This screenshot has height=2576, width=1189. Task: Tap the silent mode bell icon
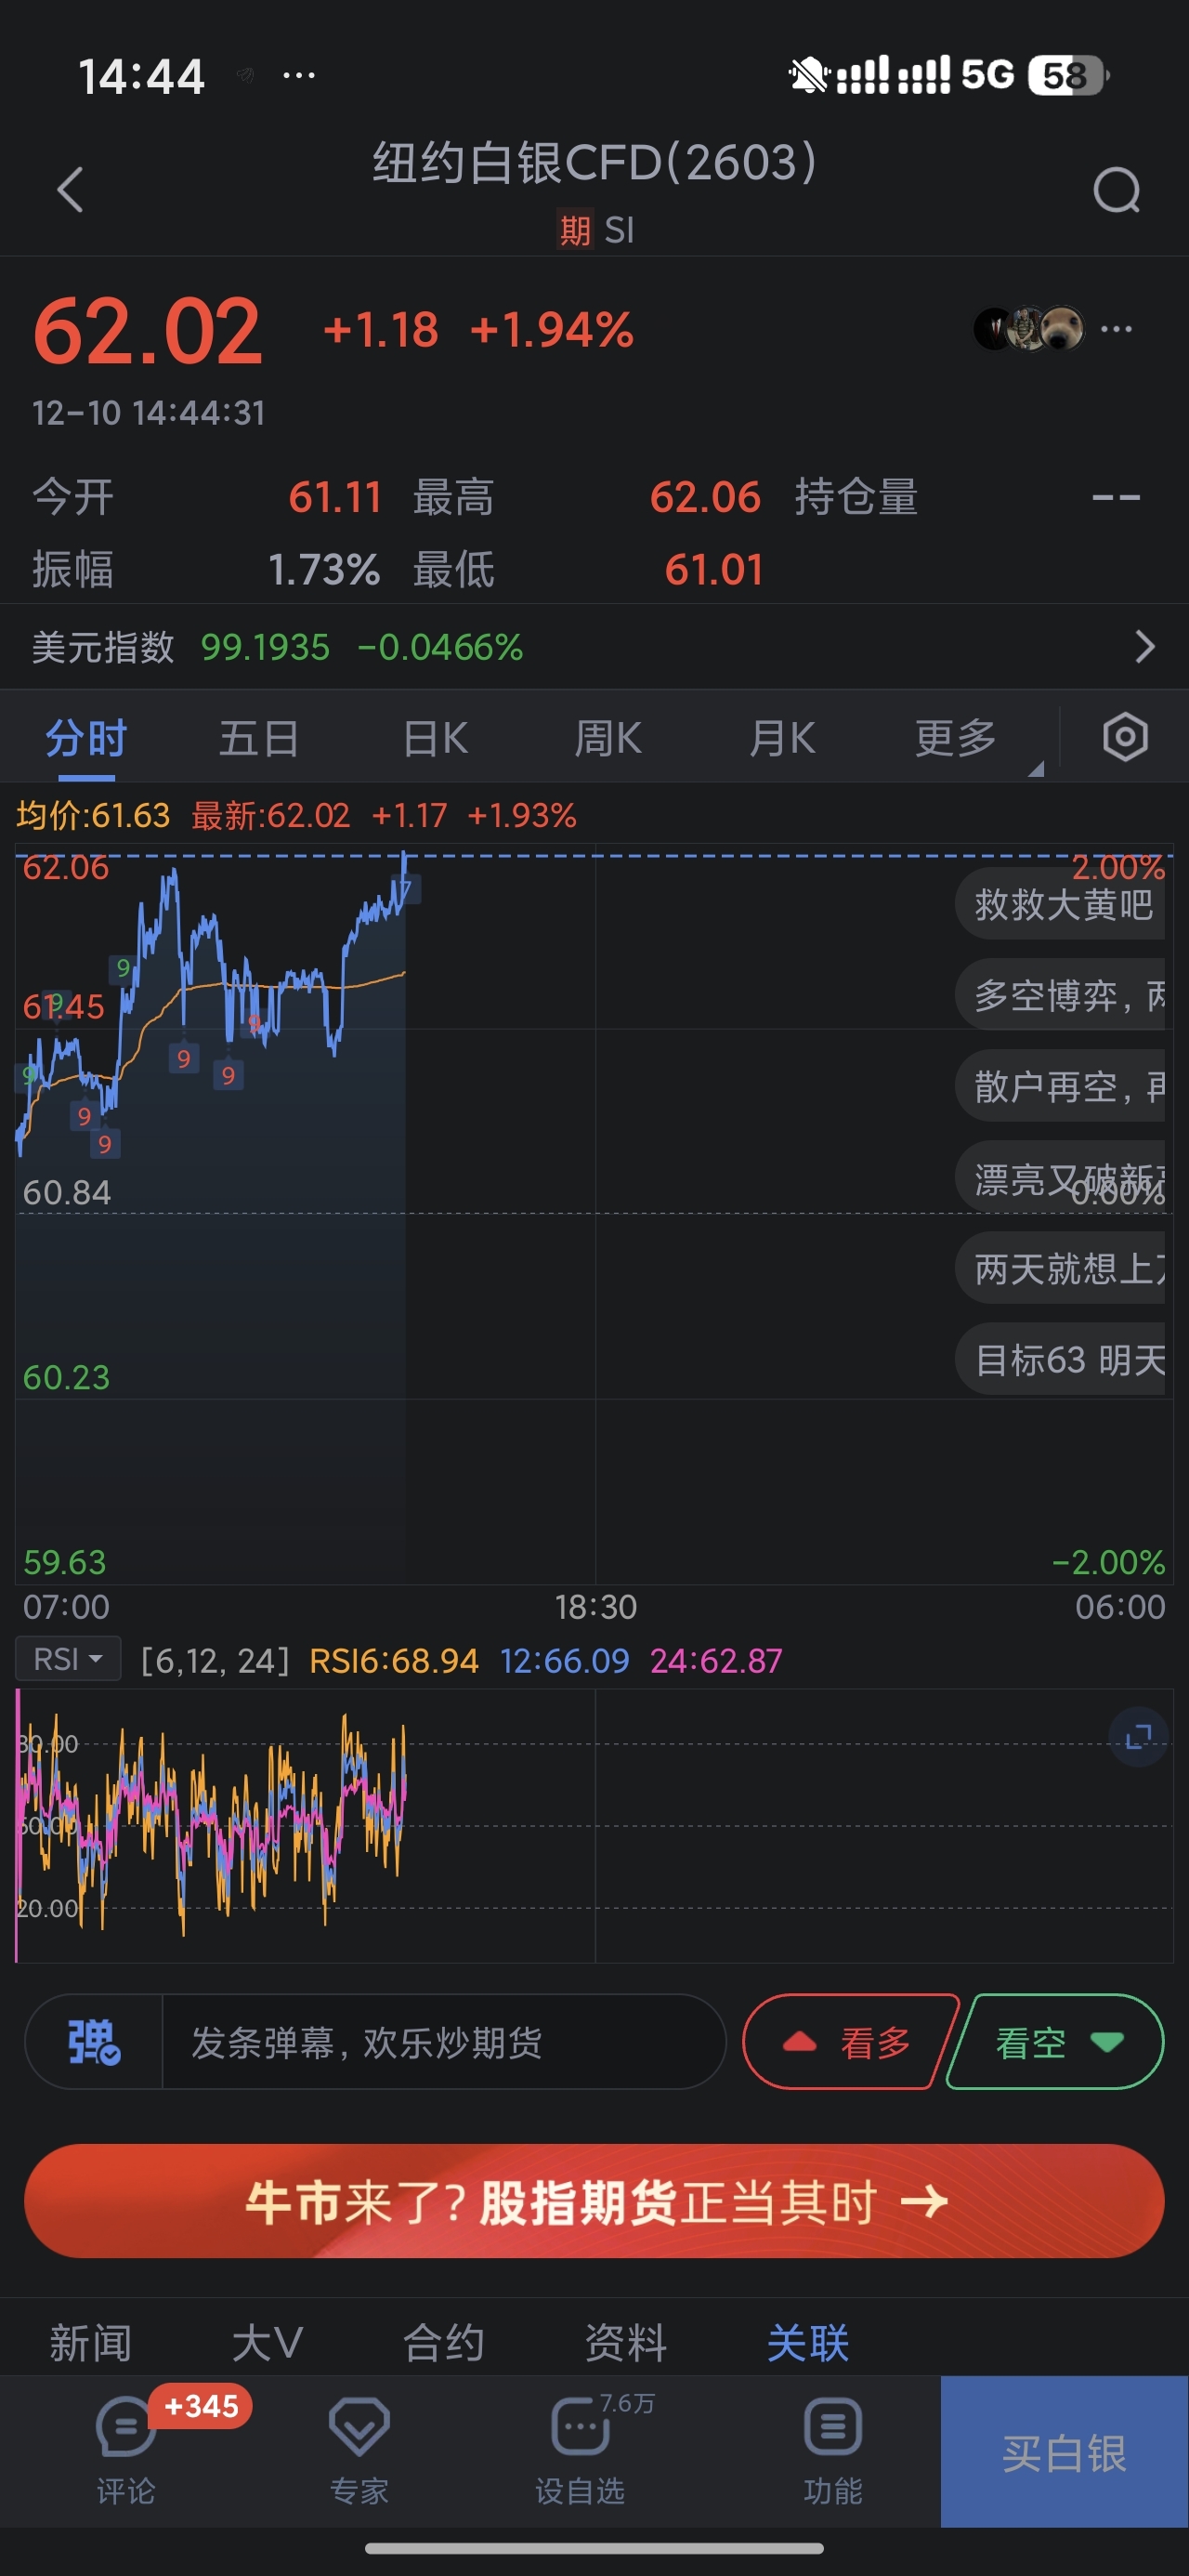(807, 74)
